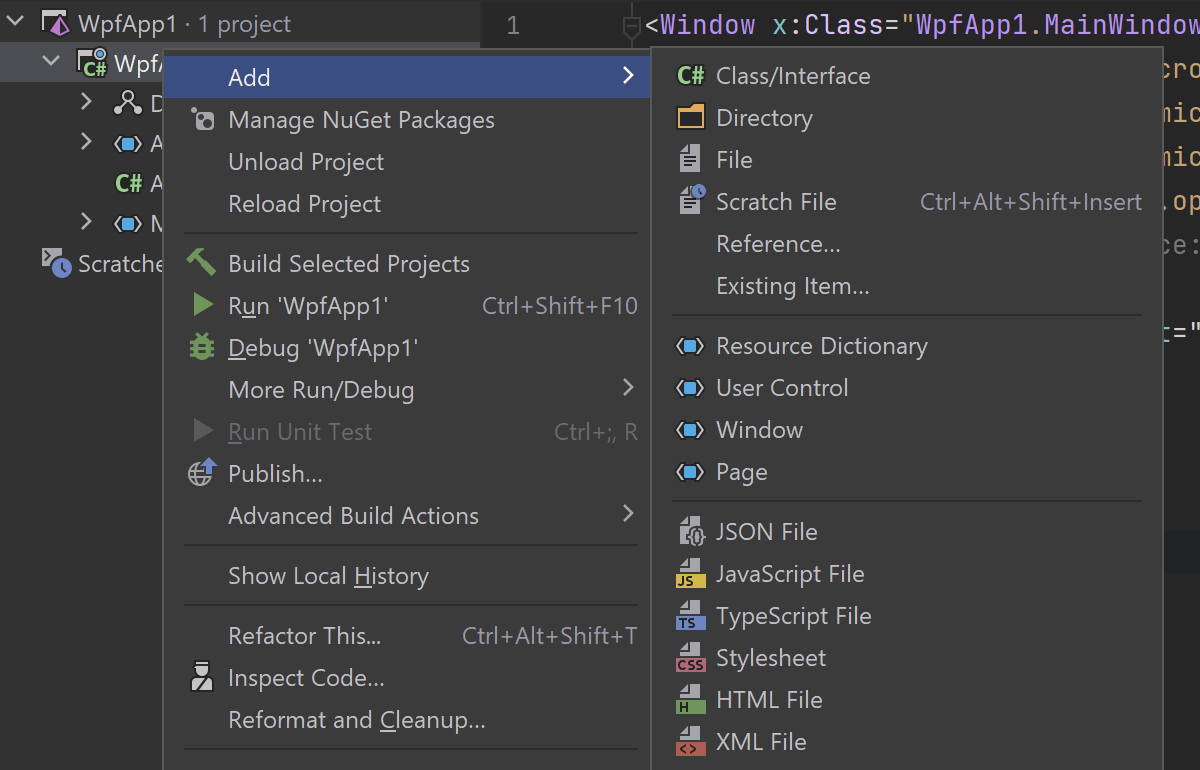The width and height of the screenshot is (1200, 770).
Task: Click the Build Selected Projects hammer icon
Action: coord(201,263)
